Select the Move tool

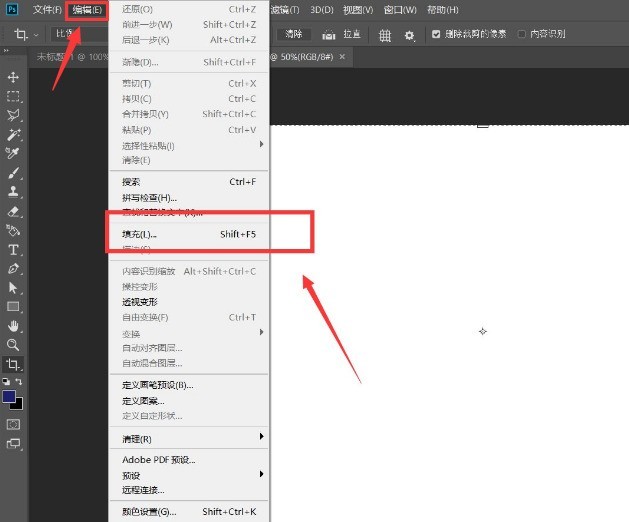click(13, 77)
